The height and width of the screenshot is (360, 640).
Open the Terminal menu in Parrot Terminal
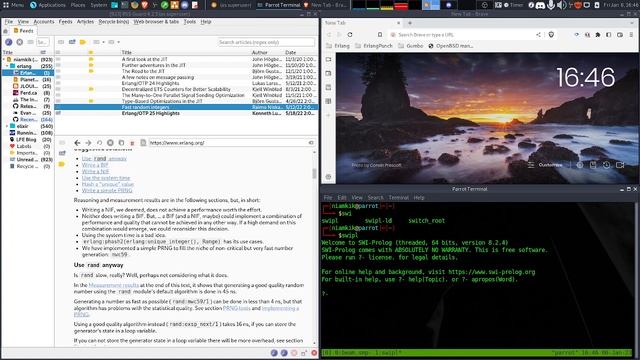(398, 198)
